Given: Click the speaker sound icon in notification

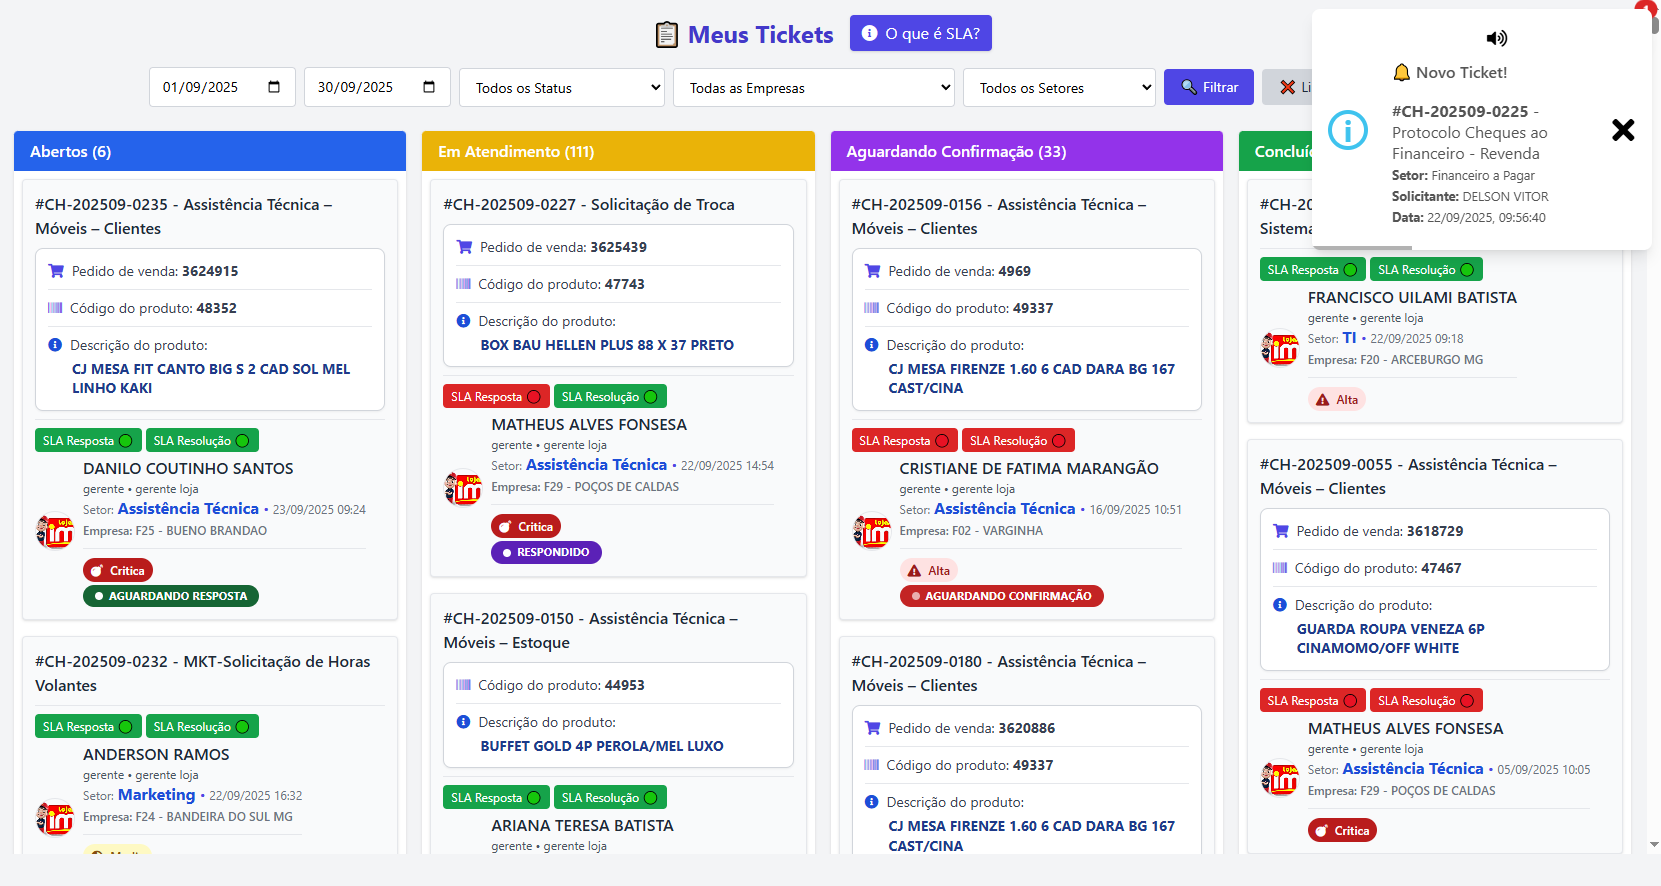Looking at the screenshot, I should click(x=1496, y=38).
